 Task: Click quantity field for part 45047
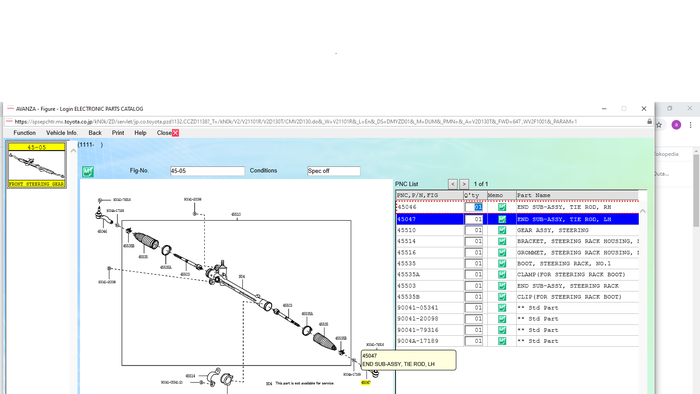pyautogui.click(x=474, y=219)
